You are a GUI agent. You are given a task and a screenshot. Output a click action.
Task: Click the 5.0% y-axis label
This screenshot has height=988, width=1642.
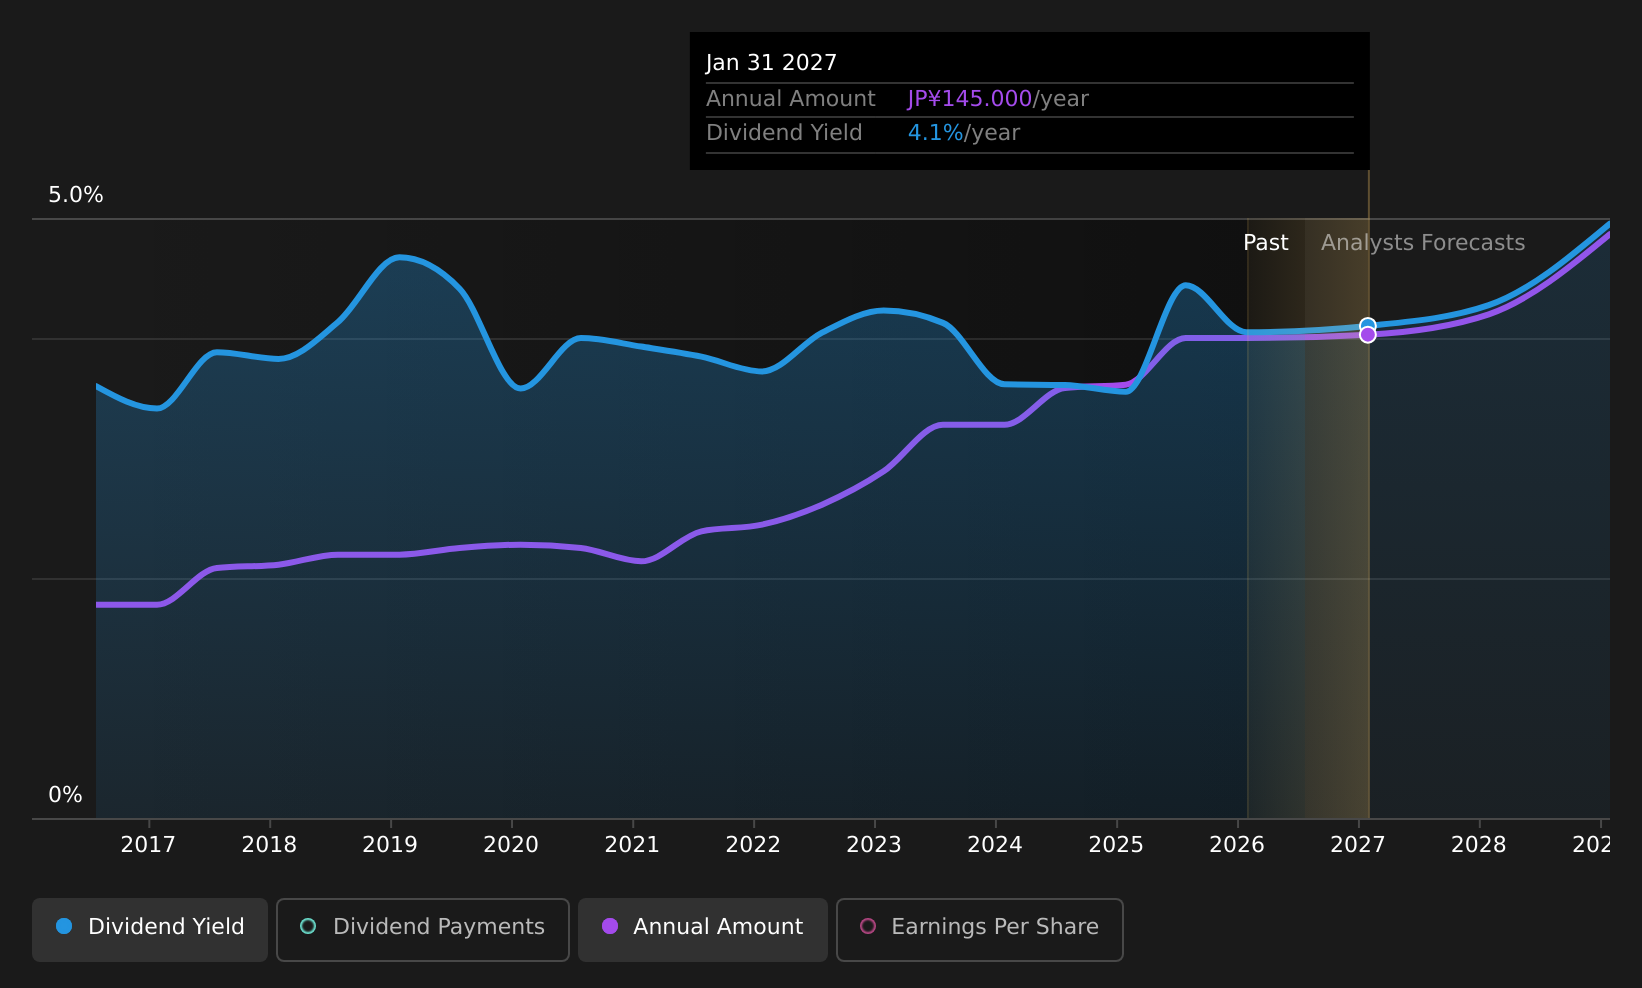(76, 195)
